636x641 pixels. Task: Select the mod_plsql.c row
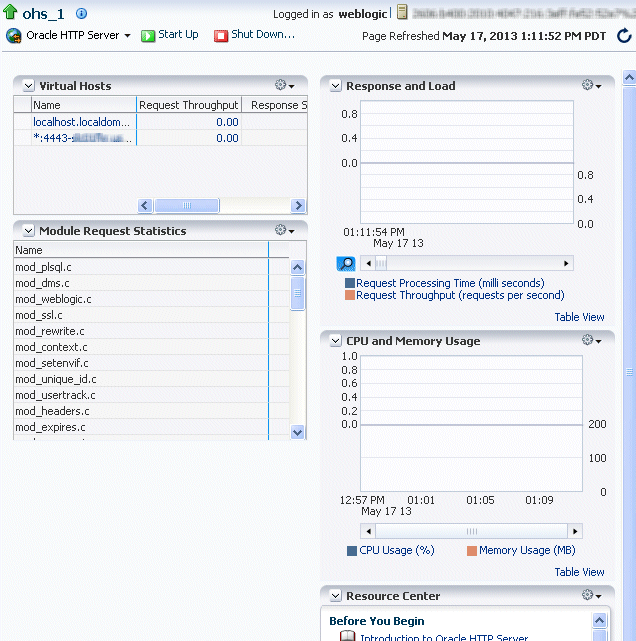[151, 267]
